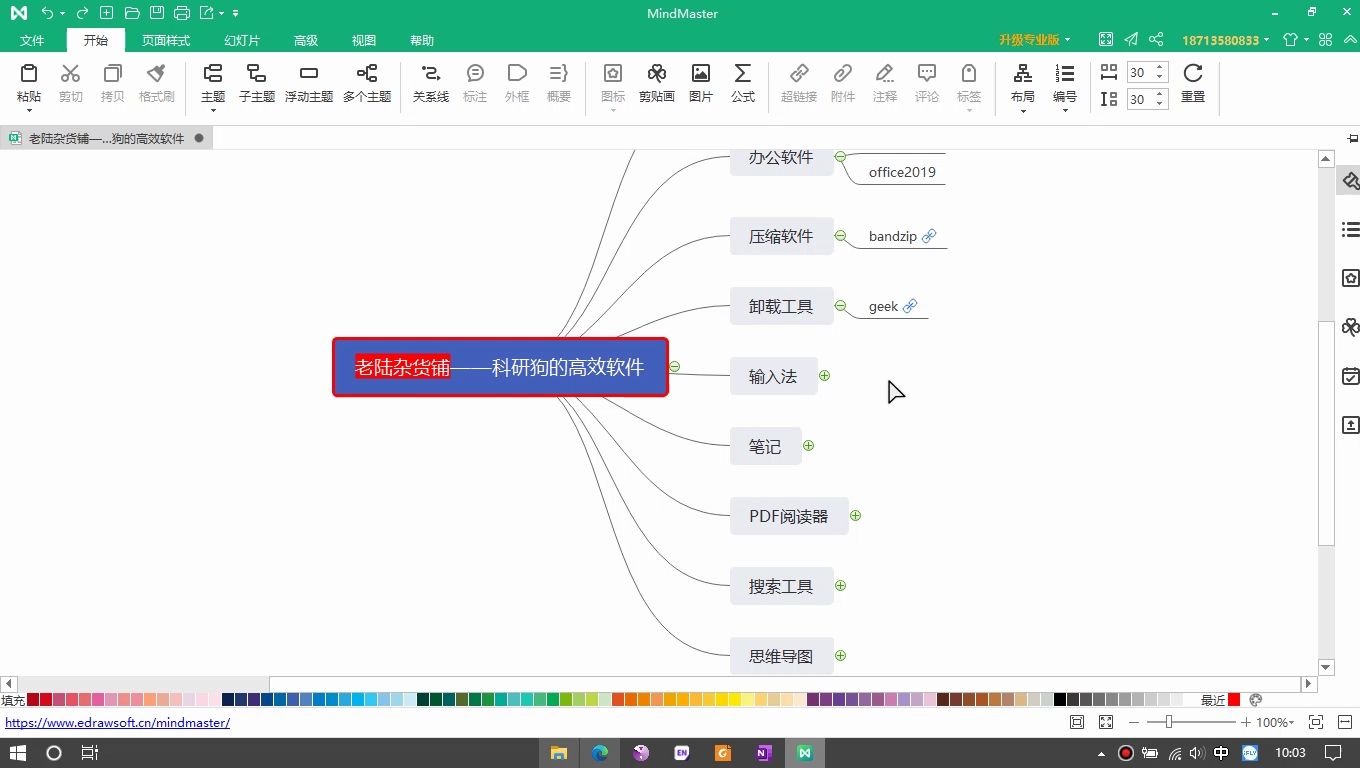The height and width of the screenshot is (768, 1360).
Task: Open the 文件 menu
Action: pyautogui.click(x=32, y=41)
